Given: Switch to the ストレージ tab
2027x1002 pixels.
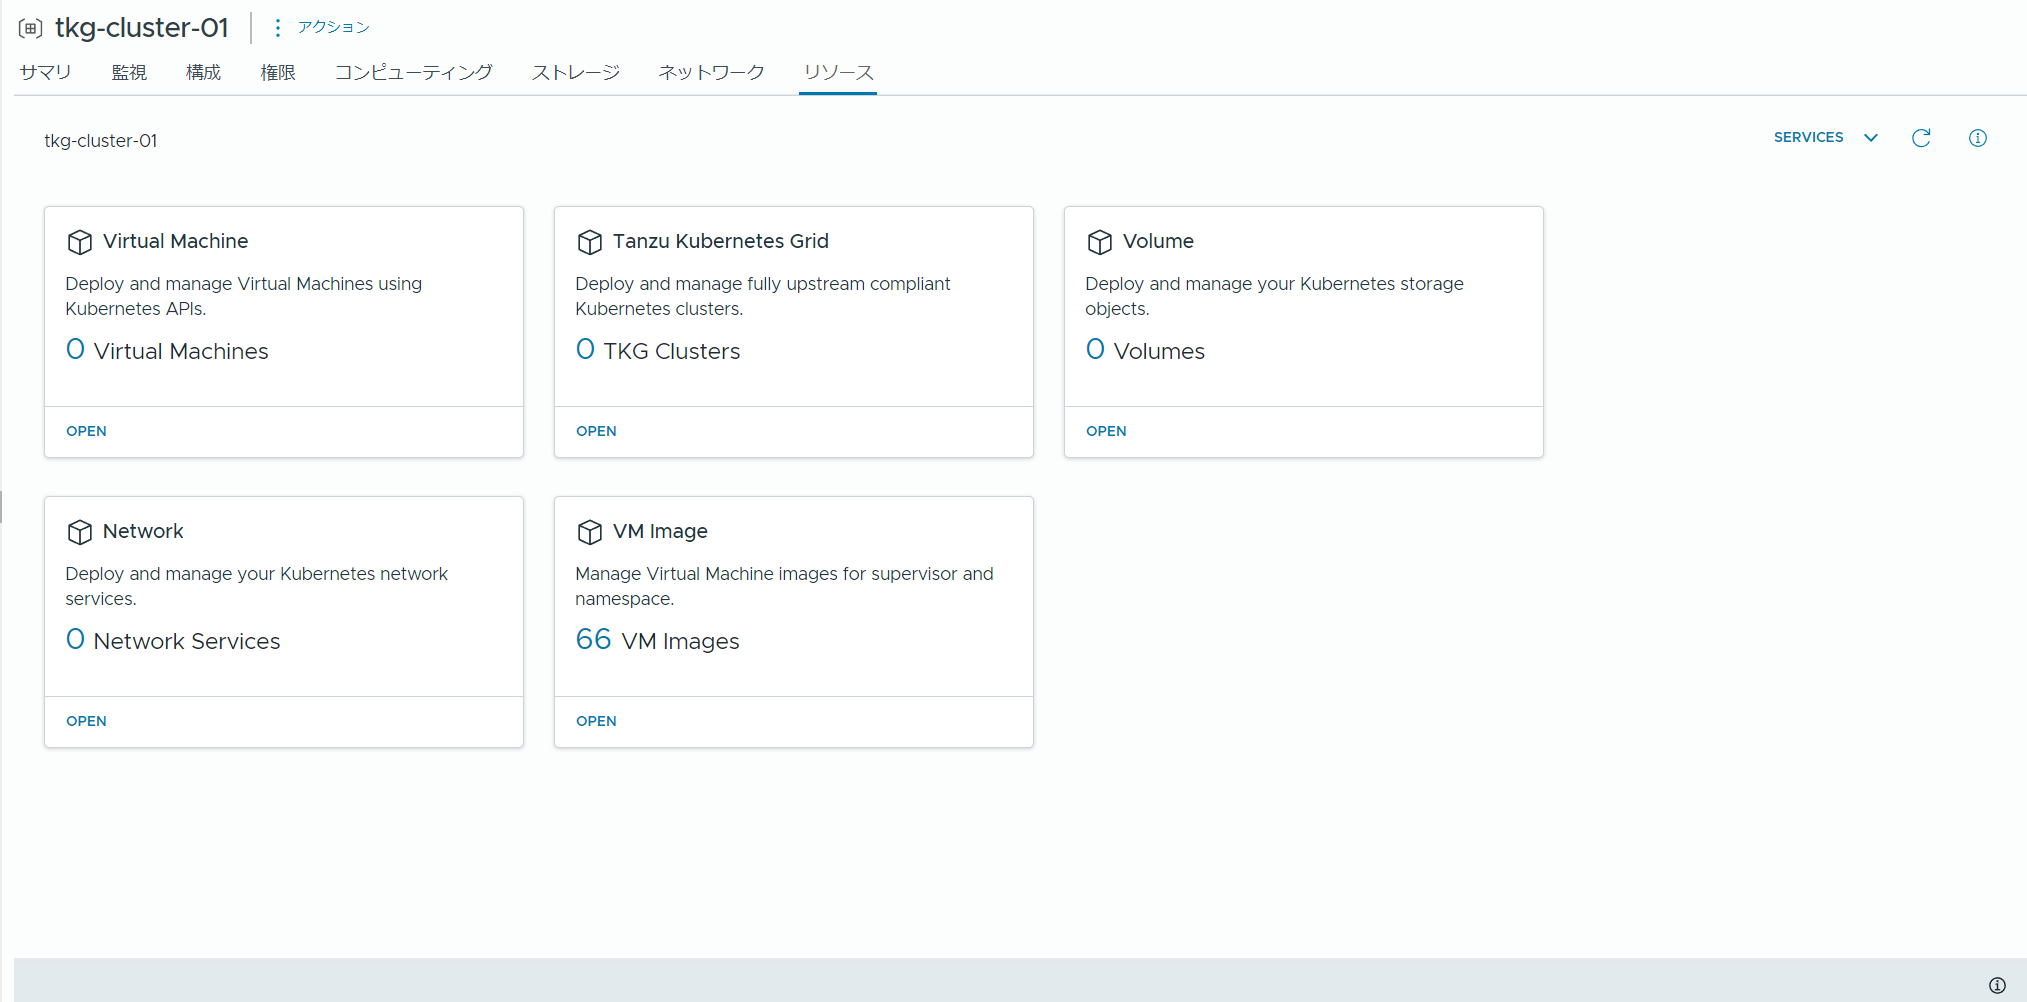Looking at the screenshot, I should [575, 71].
